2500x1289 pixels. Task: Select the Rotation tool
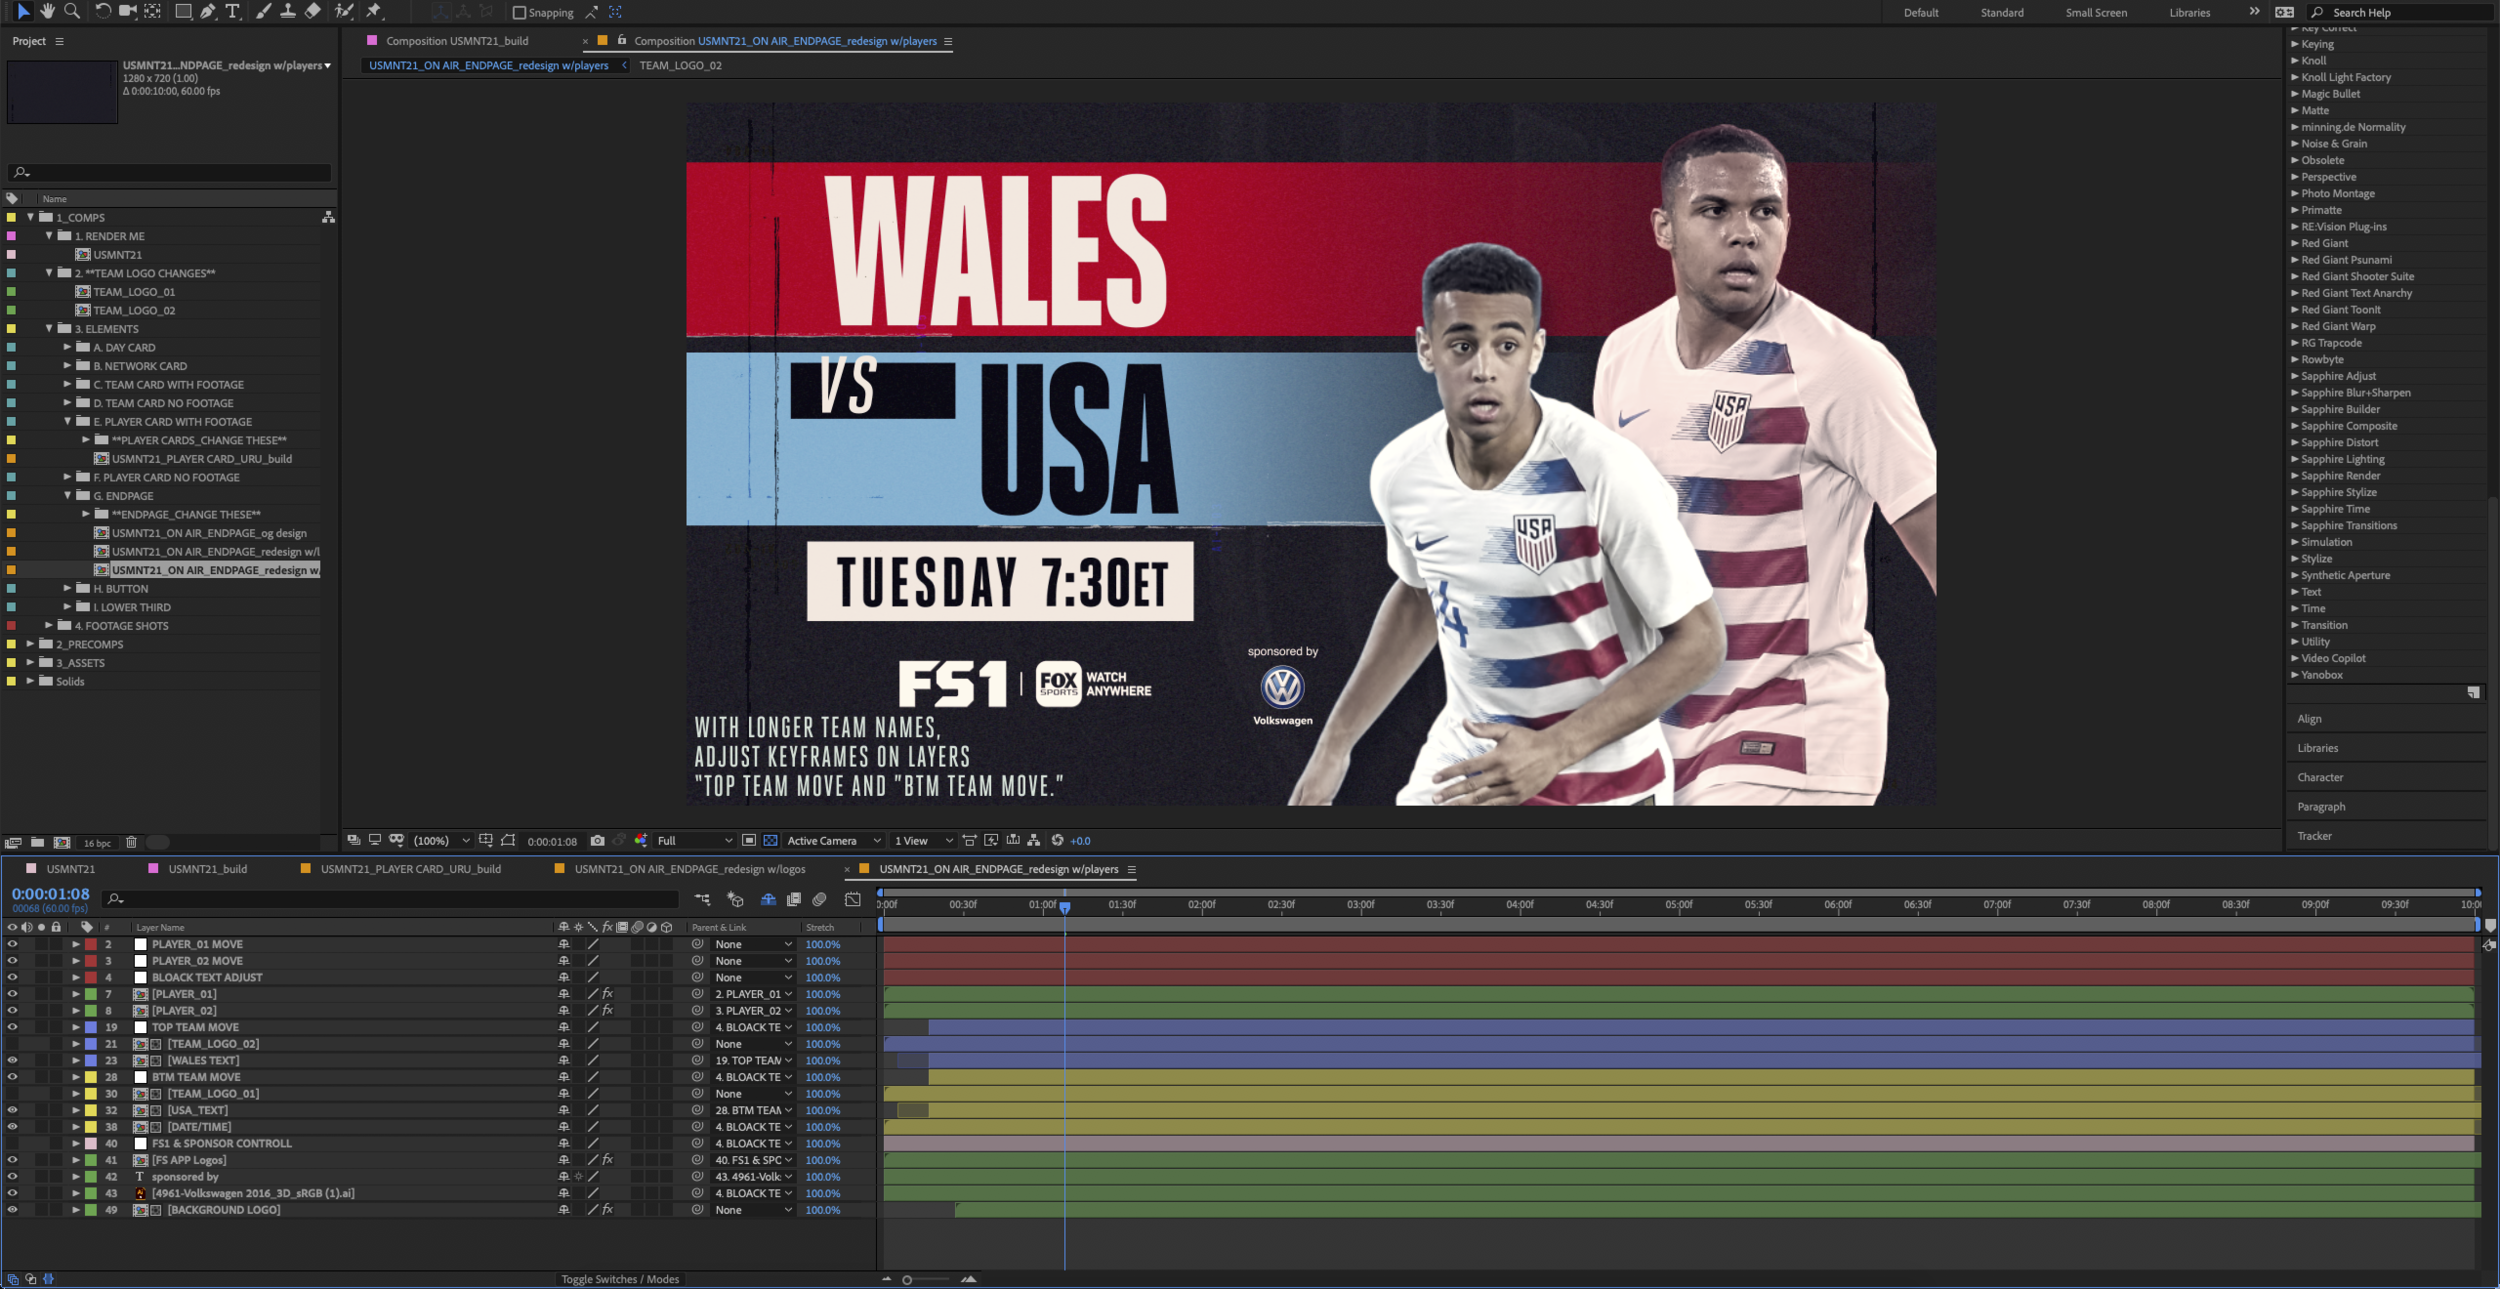(102, 11)
